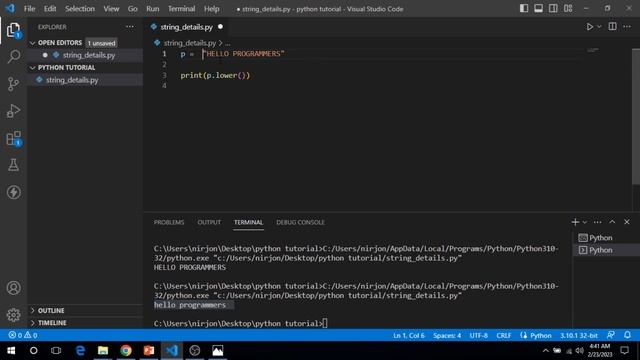Open Explorer views and more actions
Screen dimensions: 640x360
tap(130, 27)
